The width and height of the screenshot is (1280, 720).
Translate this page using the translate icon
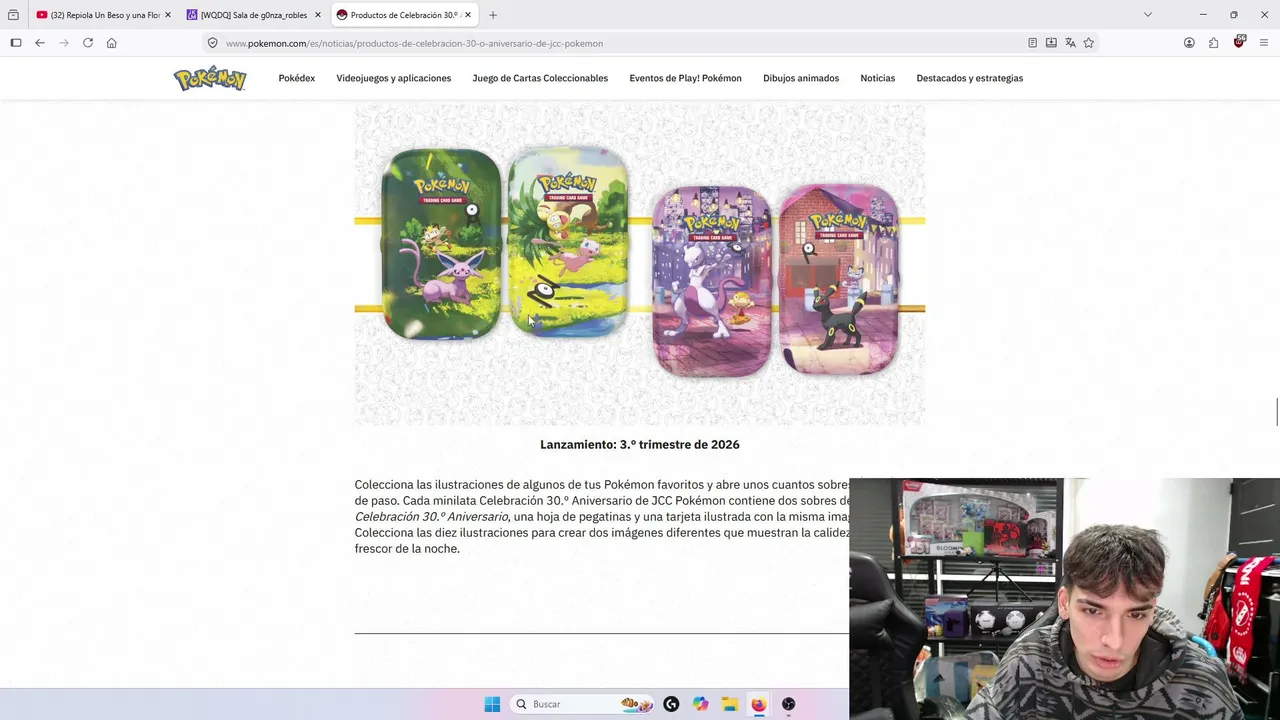(1070, 43)
